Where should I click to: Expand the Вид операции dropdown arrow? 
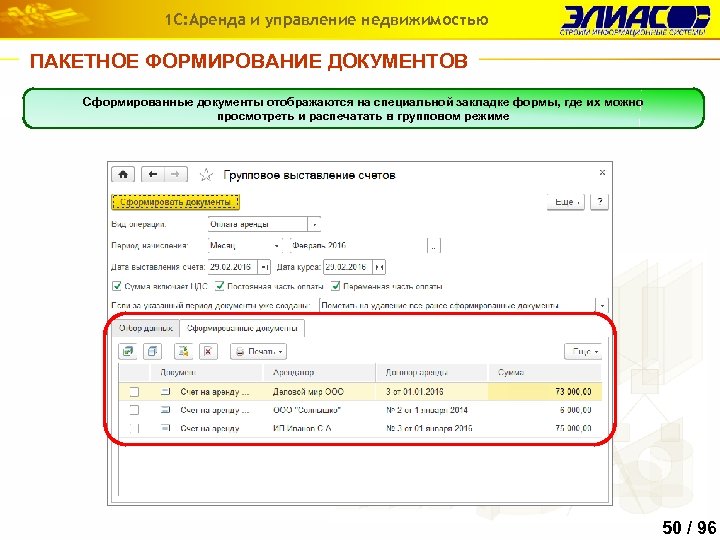(314, 225)
